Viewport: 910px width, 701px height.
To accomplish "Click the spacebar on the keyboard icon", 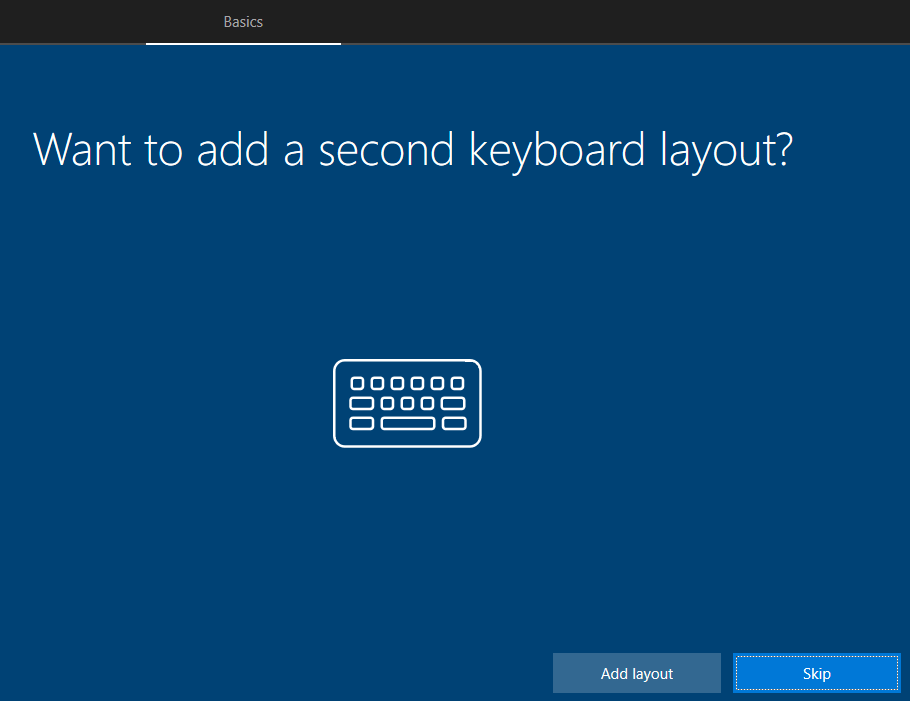I will (x=407, y=423).
